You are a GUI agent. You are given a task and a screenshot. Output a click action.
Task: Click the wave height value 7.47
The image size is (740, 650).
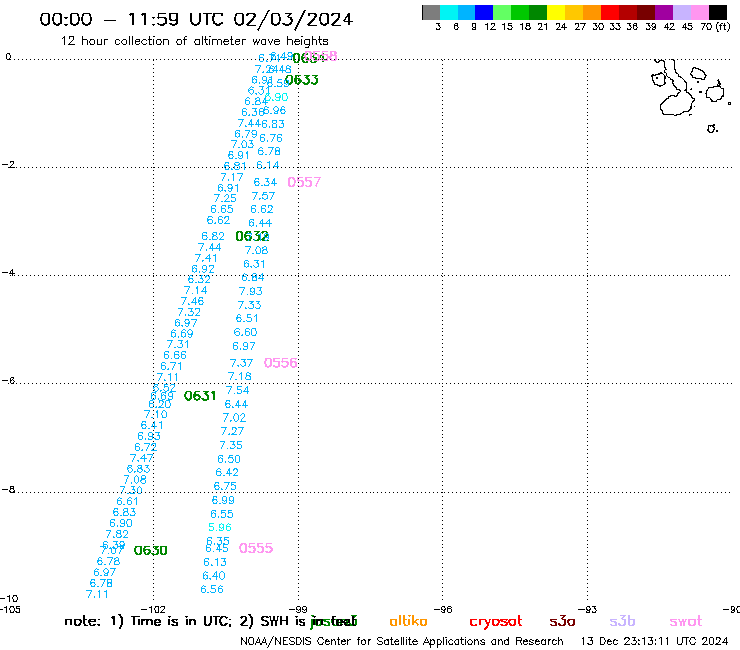[142, 458]
